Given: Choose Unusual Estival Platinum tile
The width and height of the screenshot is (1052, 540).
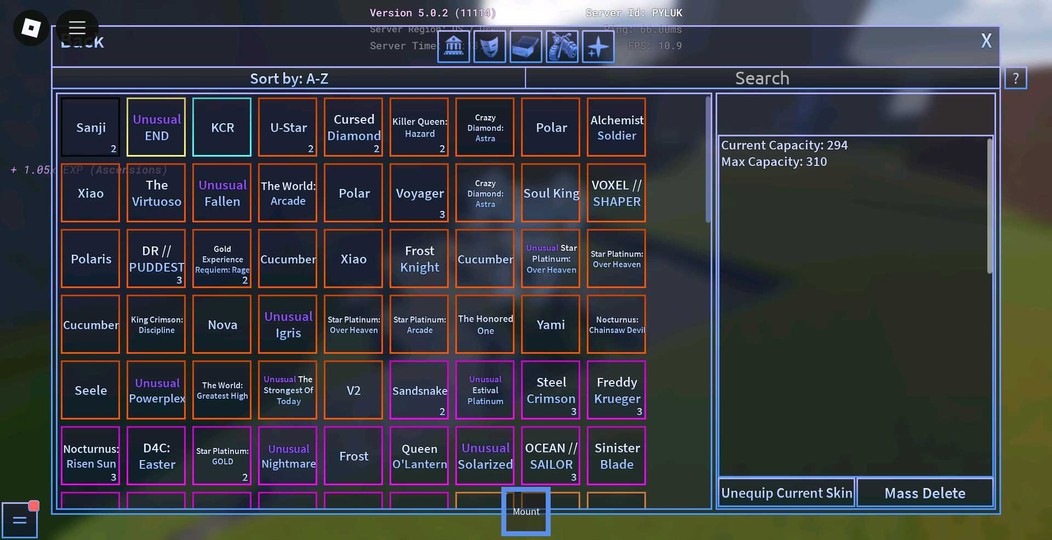Looking at the screenshot, I should coord(485,390).
